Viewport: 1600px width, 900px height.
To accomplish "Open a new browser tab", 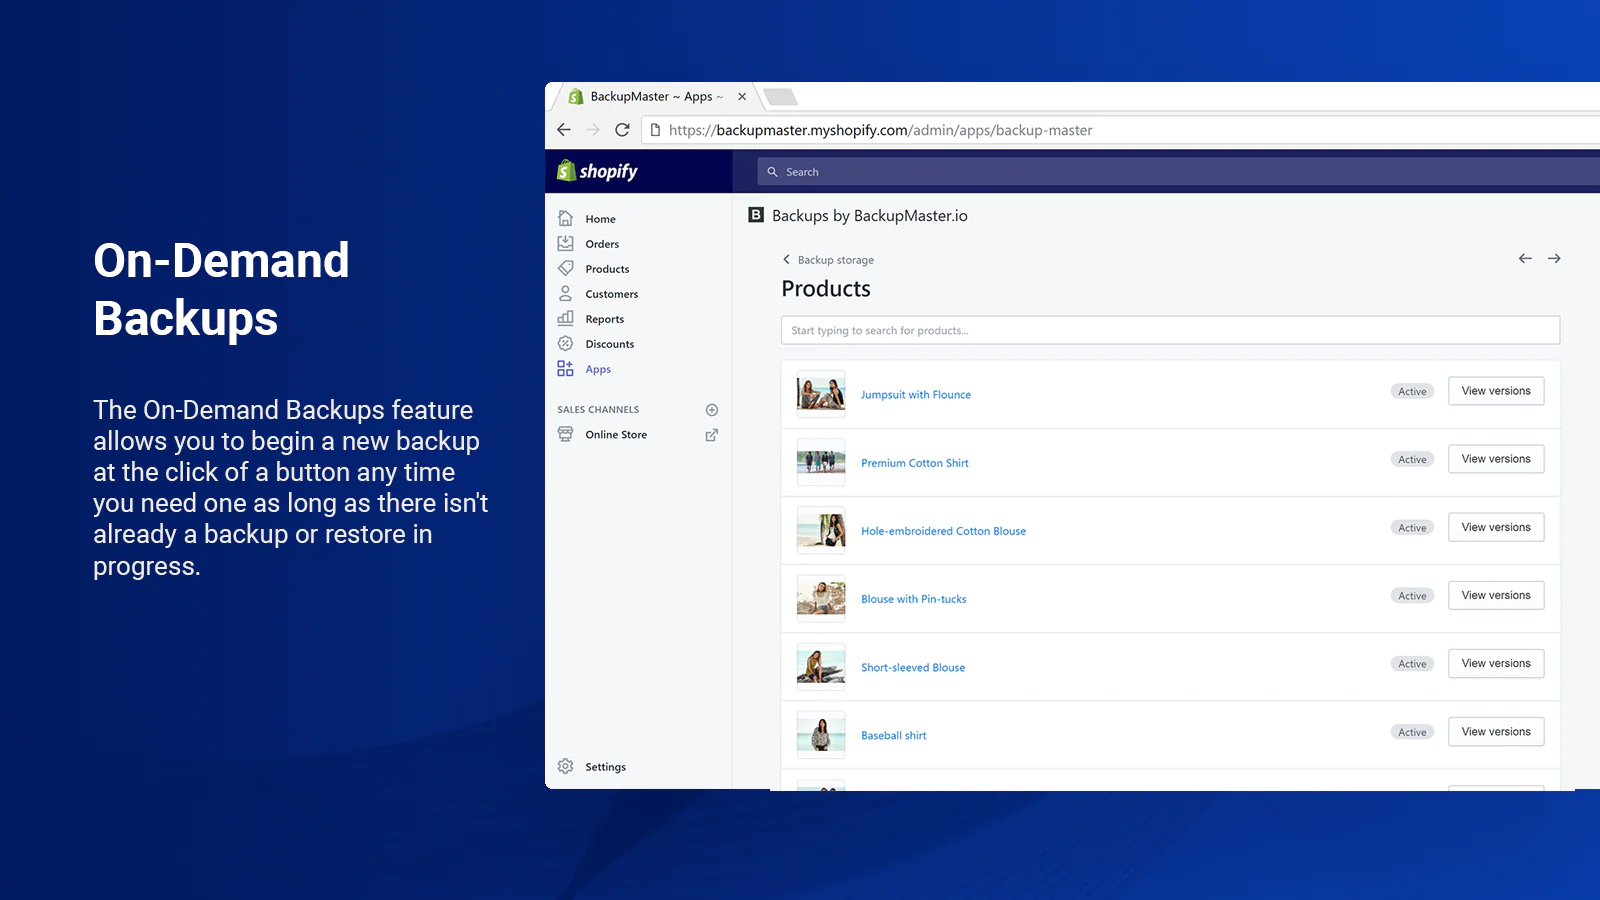I will click(780, 97).
